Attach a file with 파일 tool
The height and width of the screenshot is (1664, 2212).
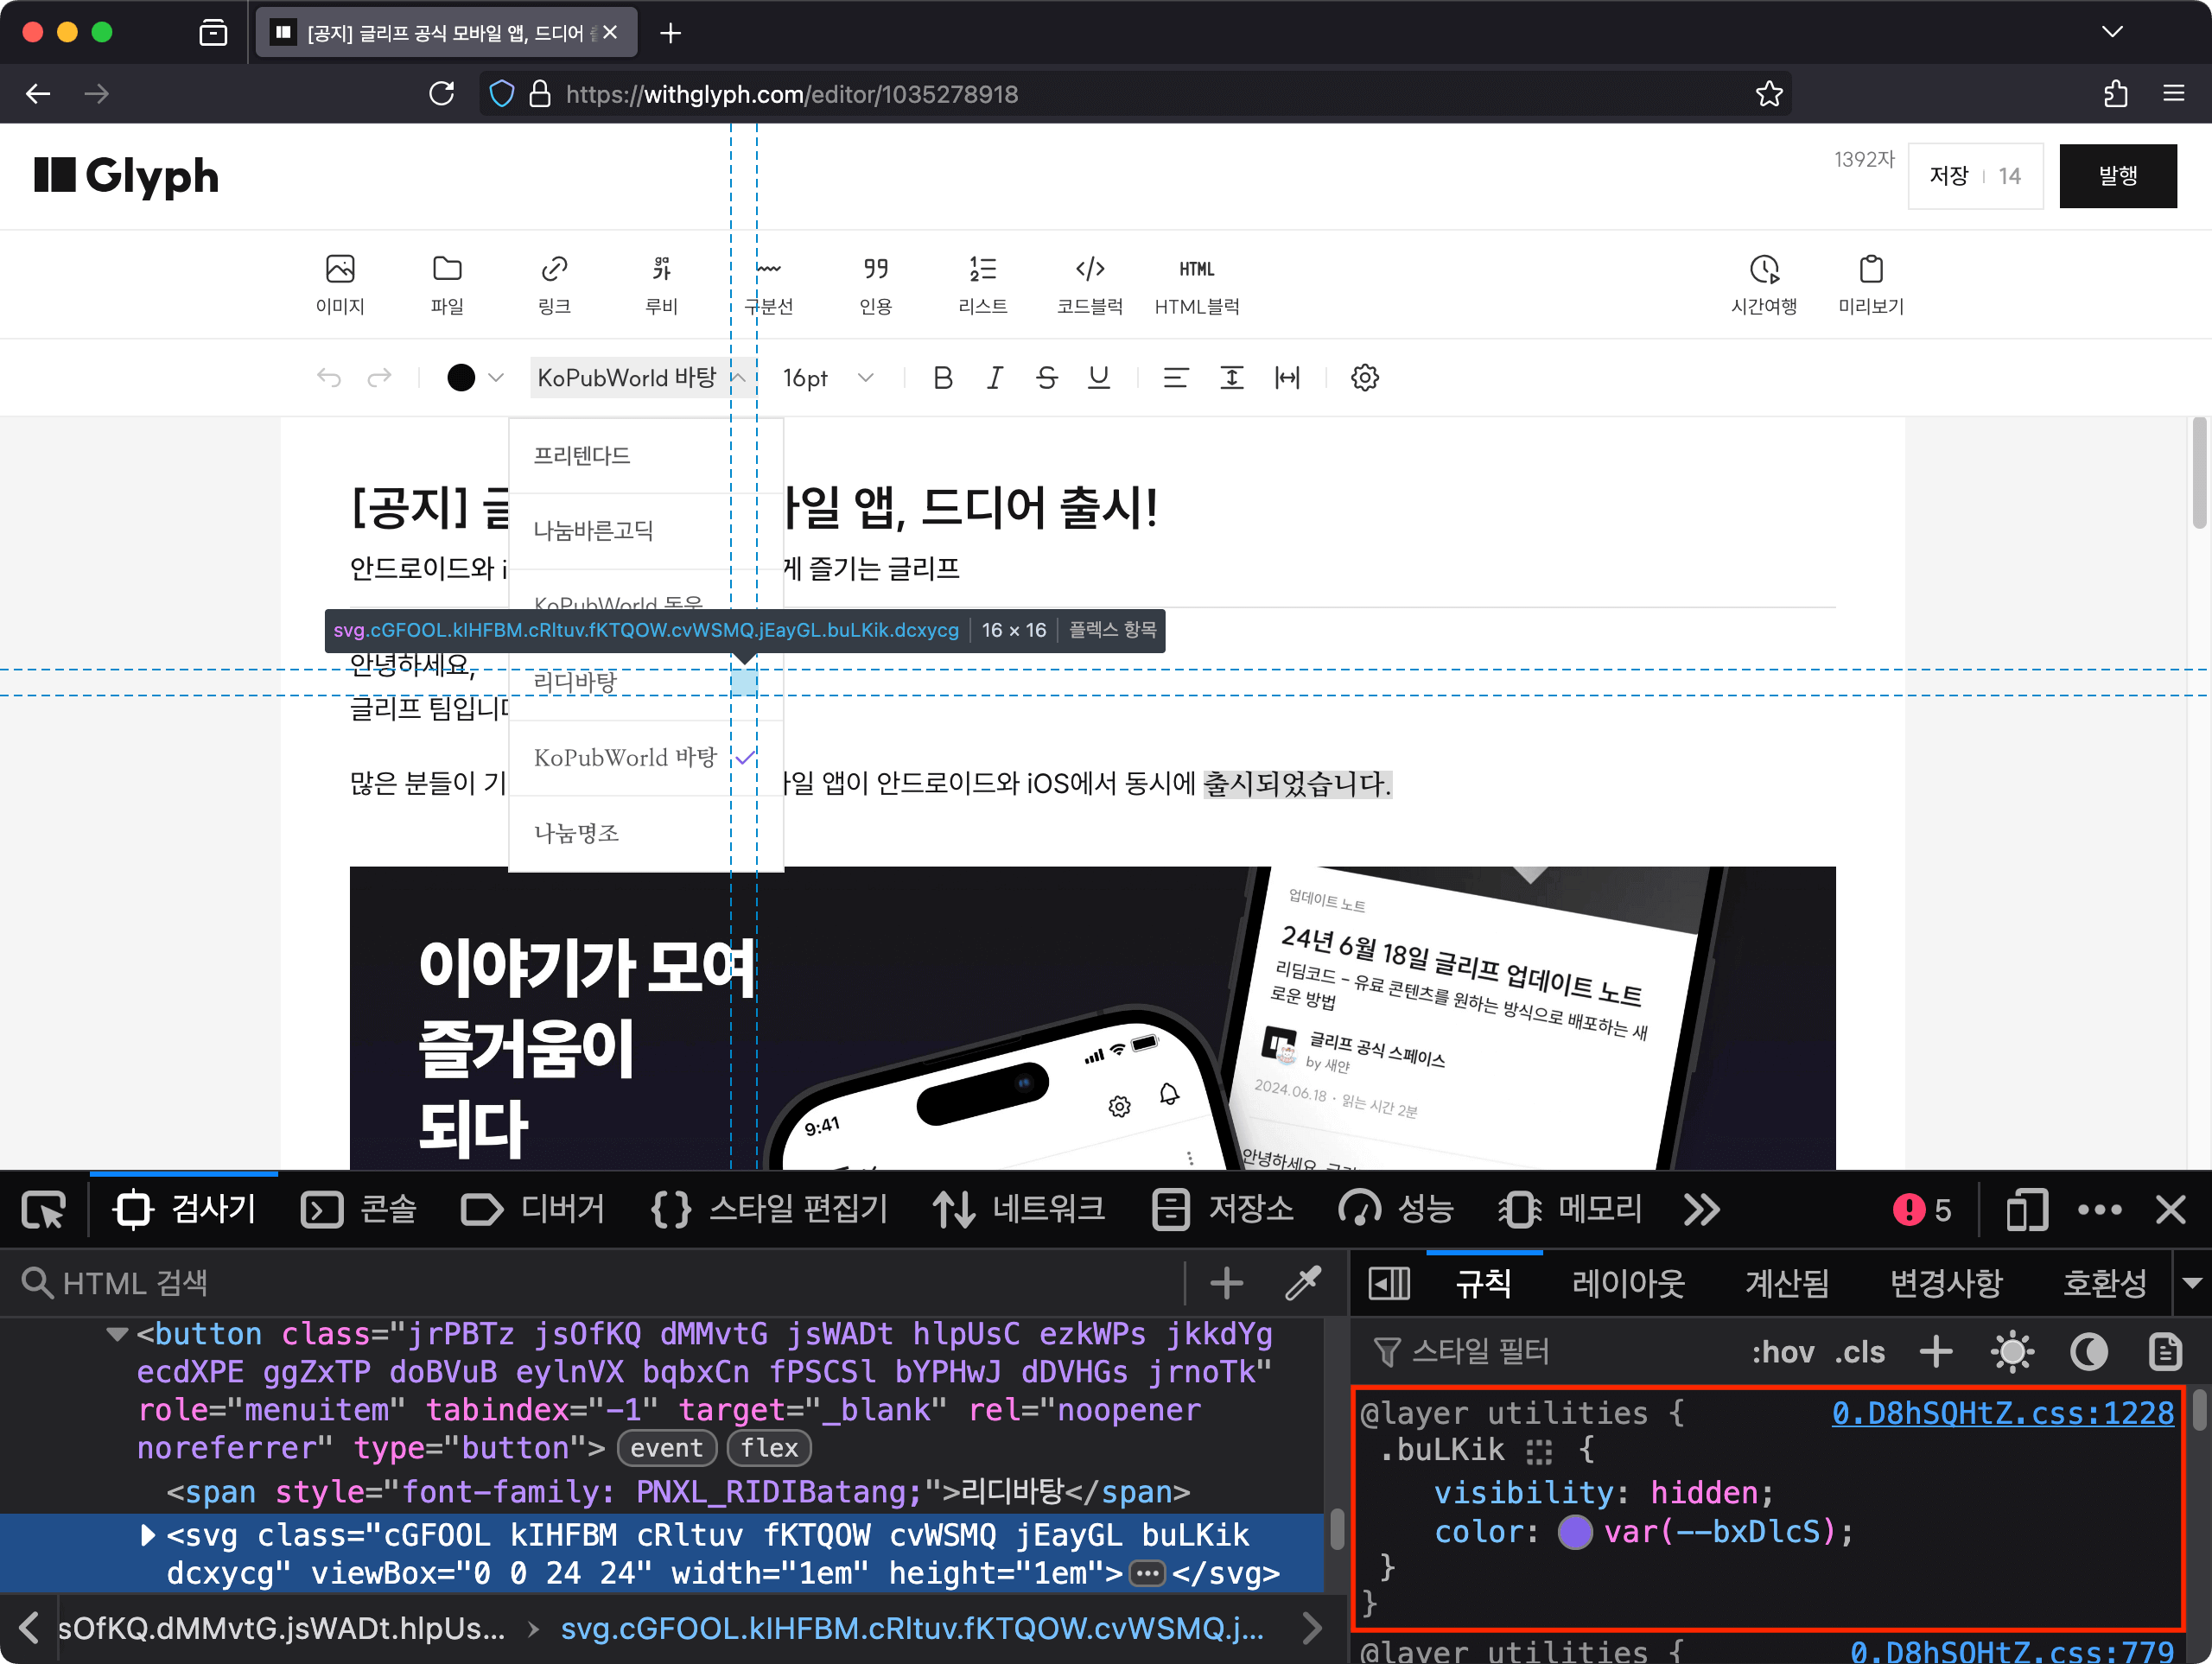coord(447,285)
